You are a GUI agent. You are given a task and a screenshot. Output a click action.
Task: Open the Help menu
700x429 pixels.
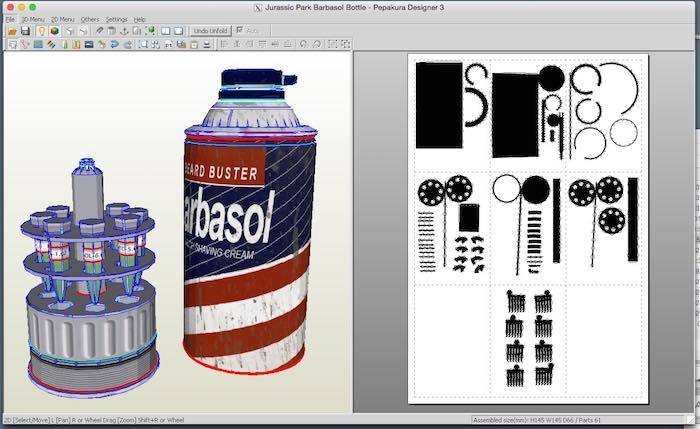[x=140, y=20]
